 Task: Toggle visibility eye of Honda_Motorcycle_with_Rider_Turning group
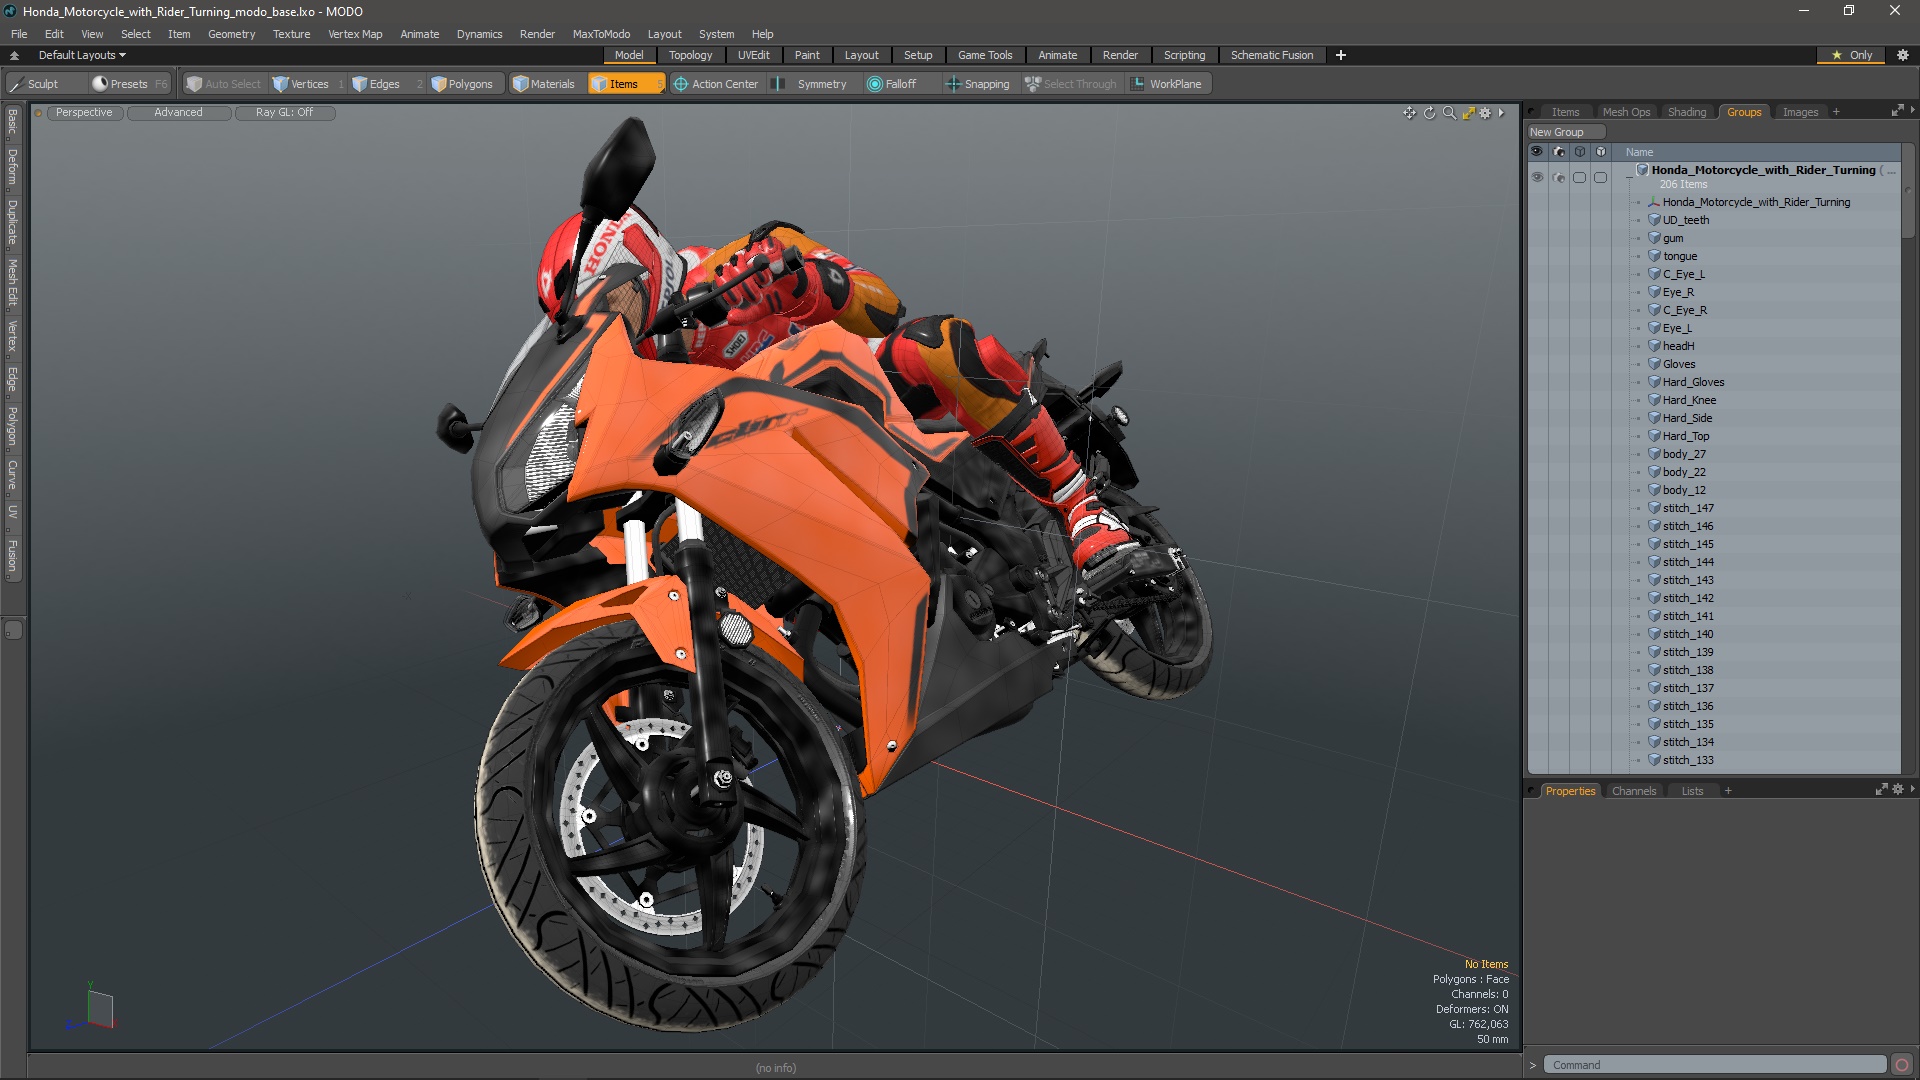point(1537,177)
